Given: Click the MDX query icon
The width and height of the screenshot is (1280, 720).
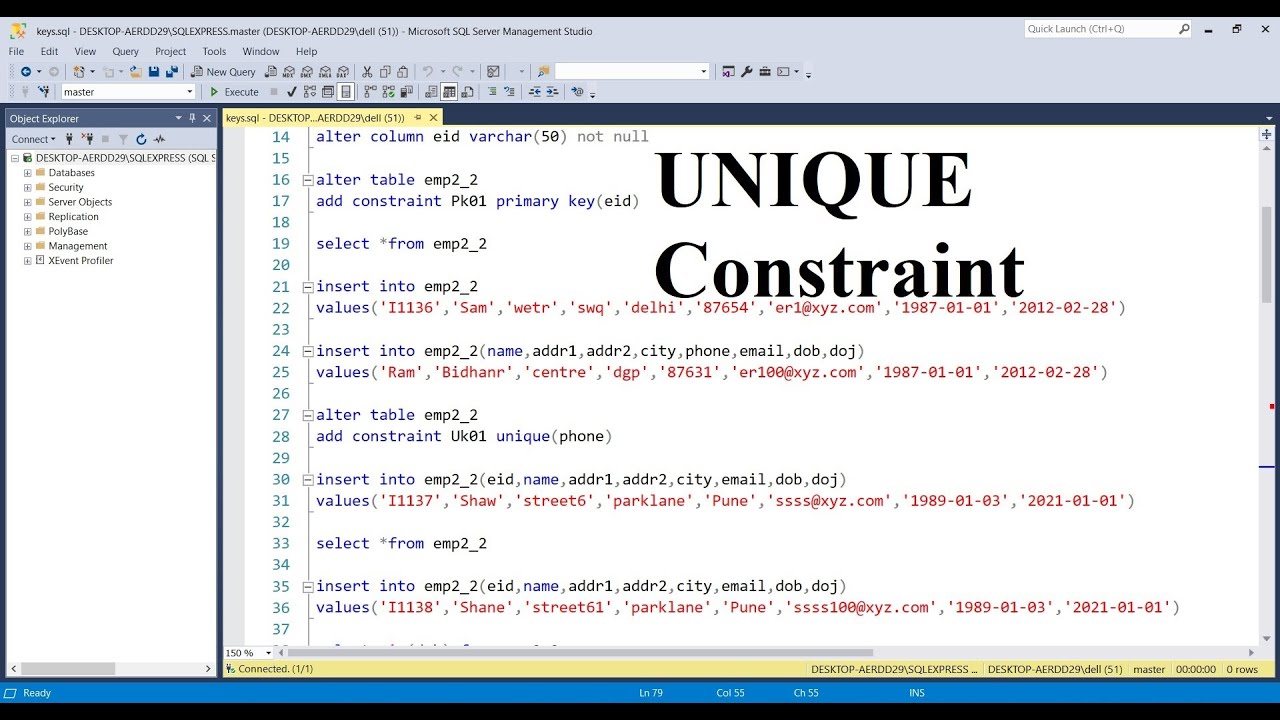Looking at the screenshot, I should point(289,72).
